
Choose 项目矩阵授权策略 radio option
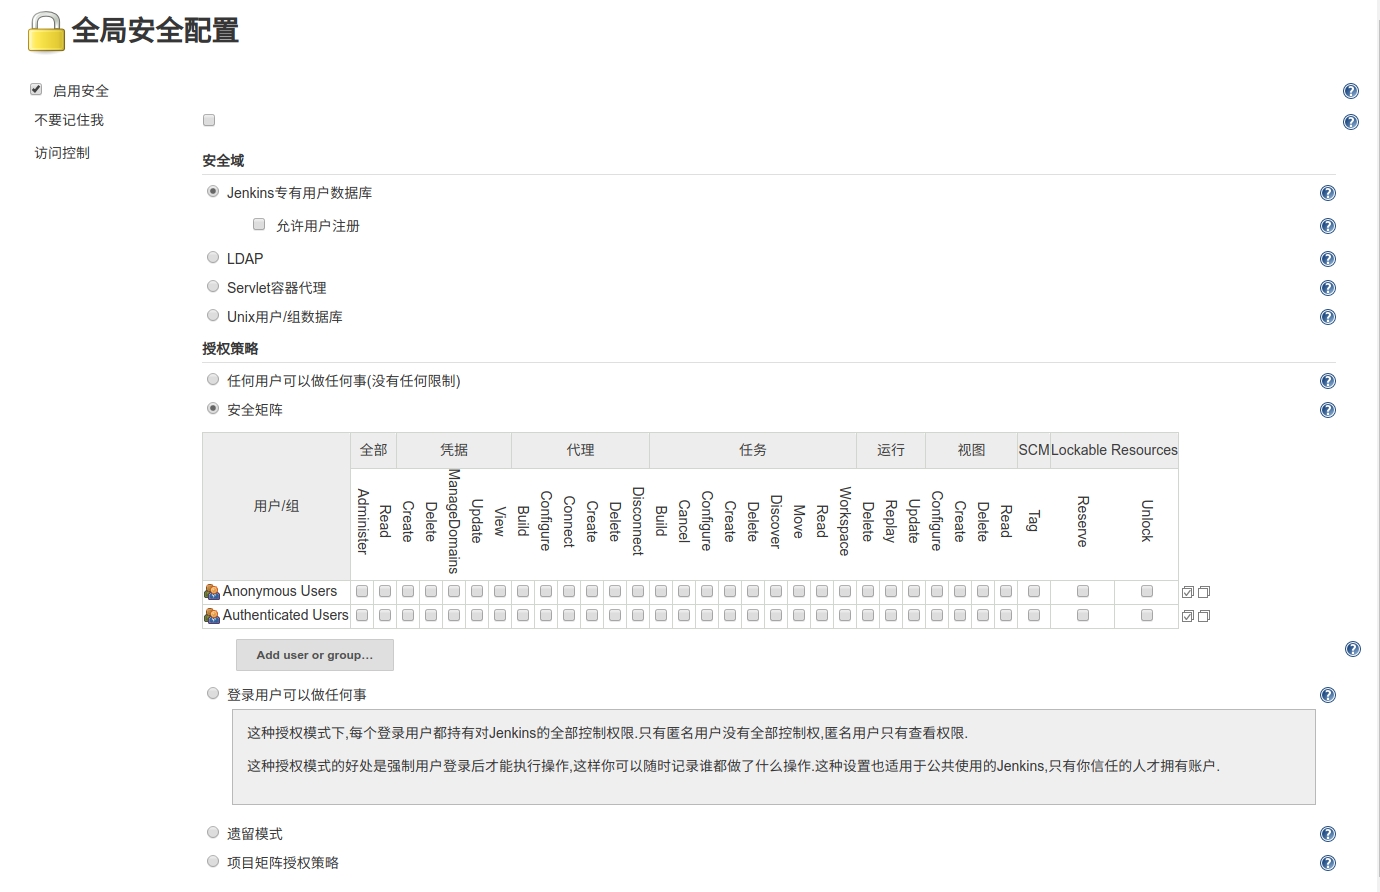[213, 861]
